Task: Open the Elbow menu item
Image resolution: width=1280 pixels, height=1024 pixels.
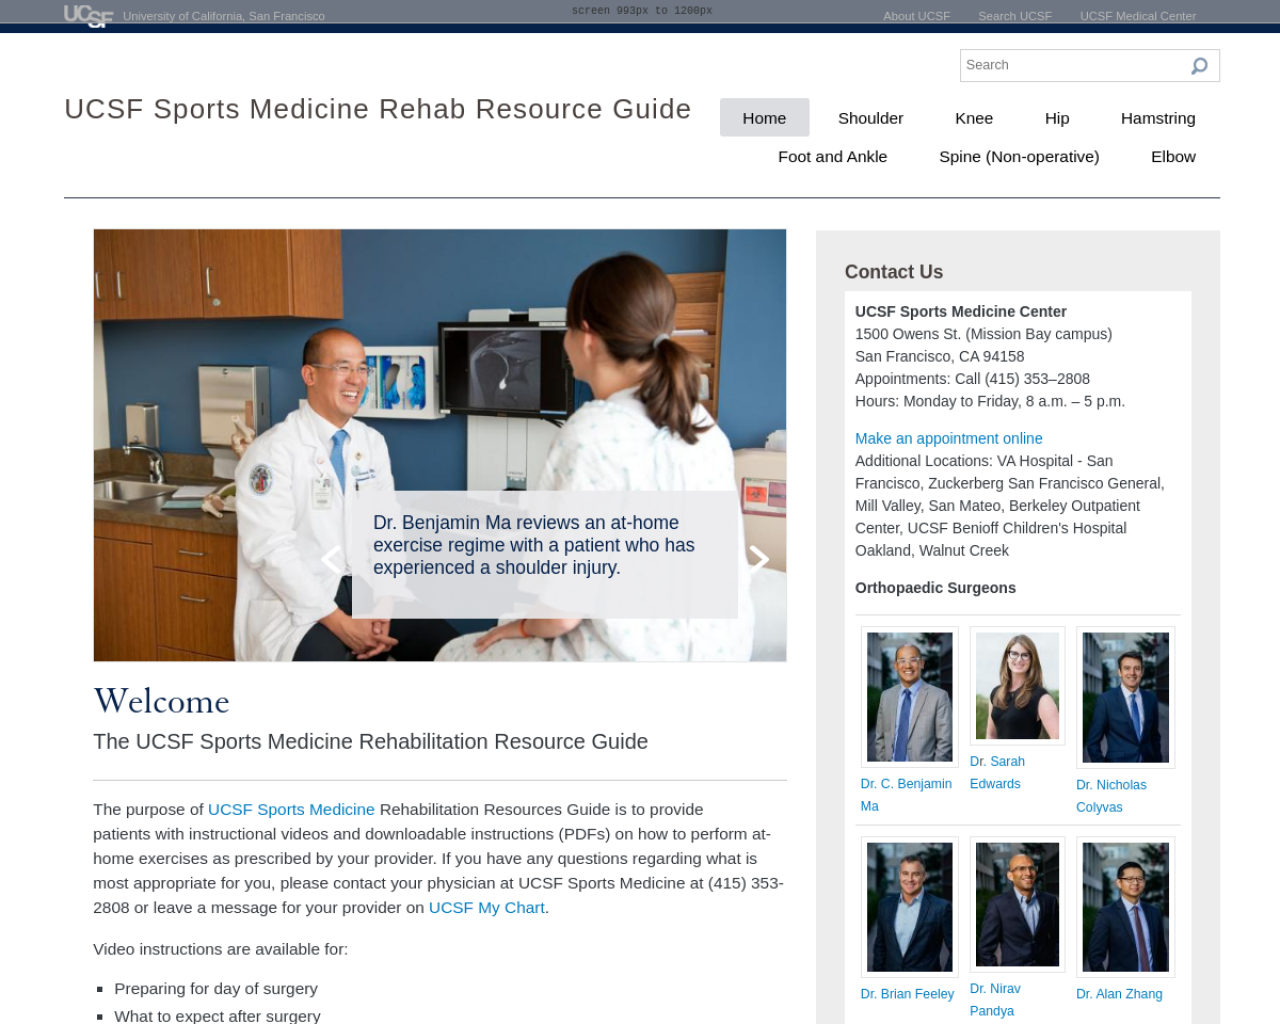Action: point(1173,157)
